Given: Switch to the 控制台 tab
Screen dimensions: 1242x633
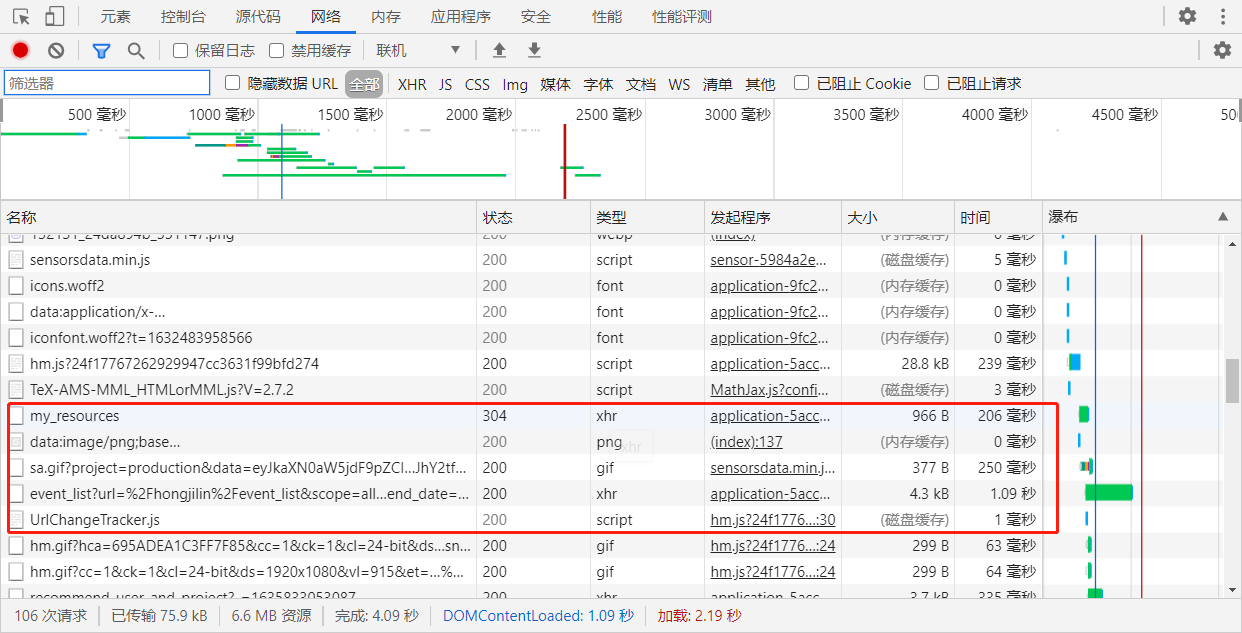Looking at the screenshot, I should (x=183, y=16).
